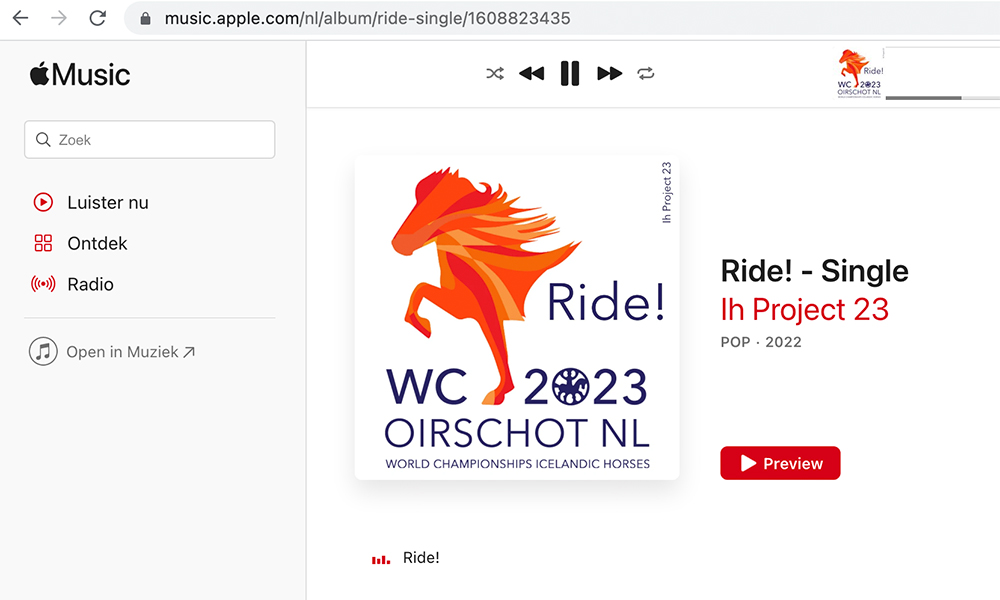
Task: Focus the Zoek search field
Action: (150, 140)
